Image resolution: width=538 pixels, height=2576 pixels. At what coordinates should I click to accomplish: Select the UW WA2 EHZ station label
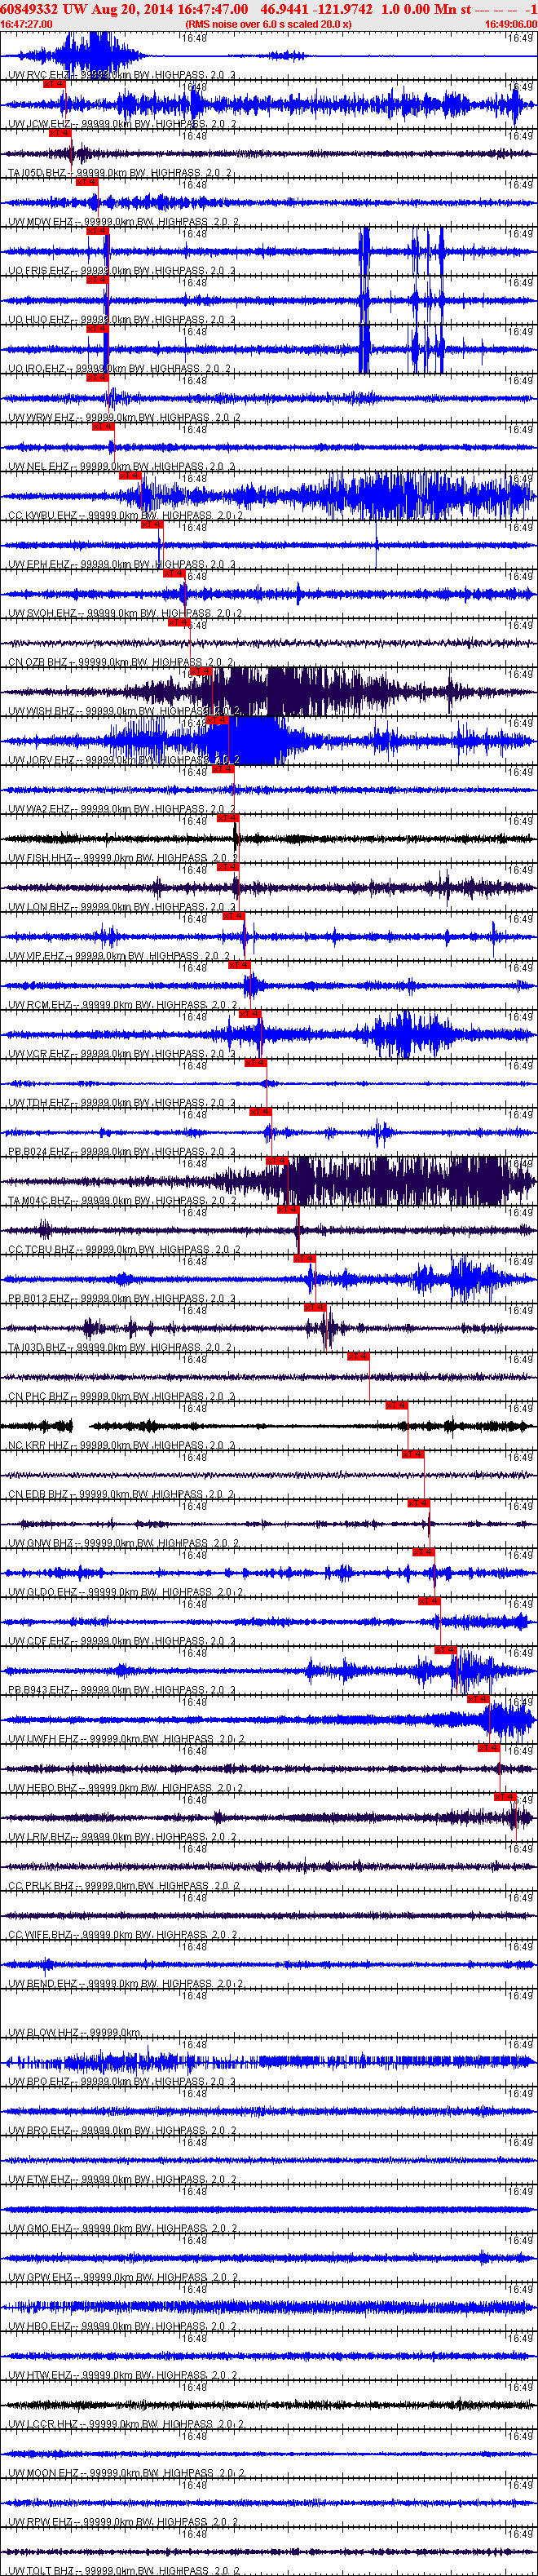[39, 810]
